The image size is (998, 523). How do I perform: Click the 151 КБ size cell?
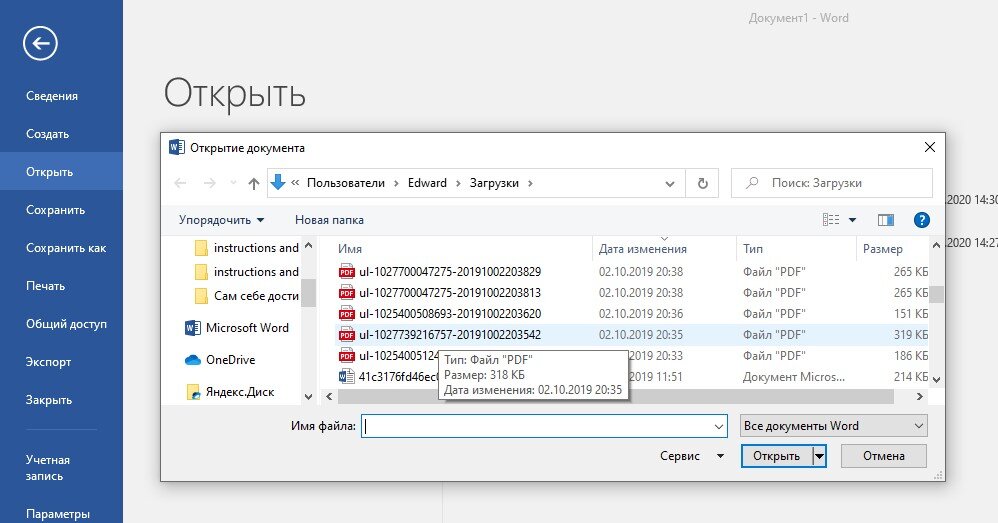[911, 314]
